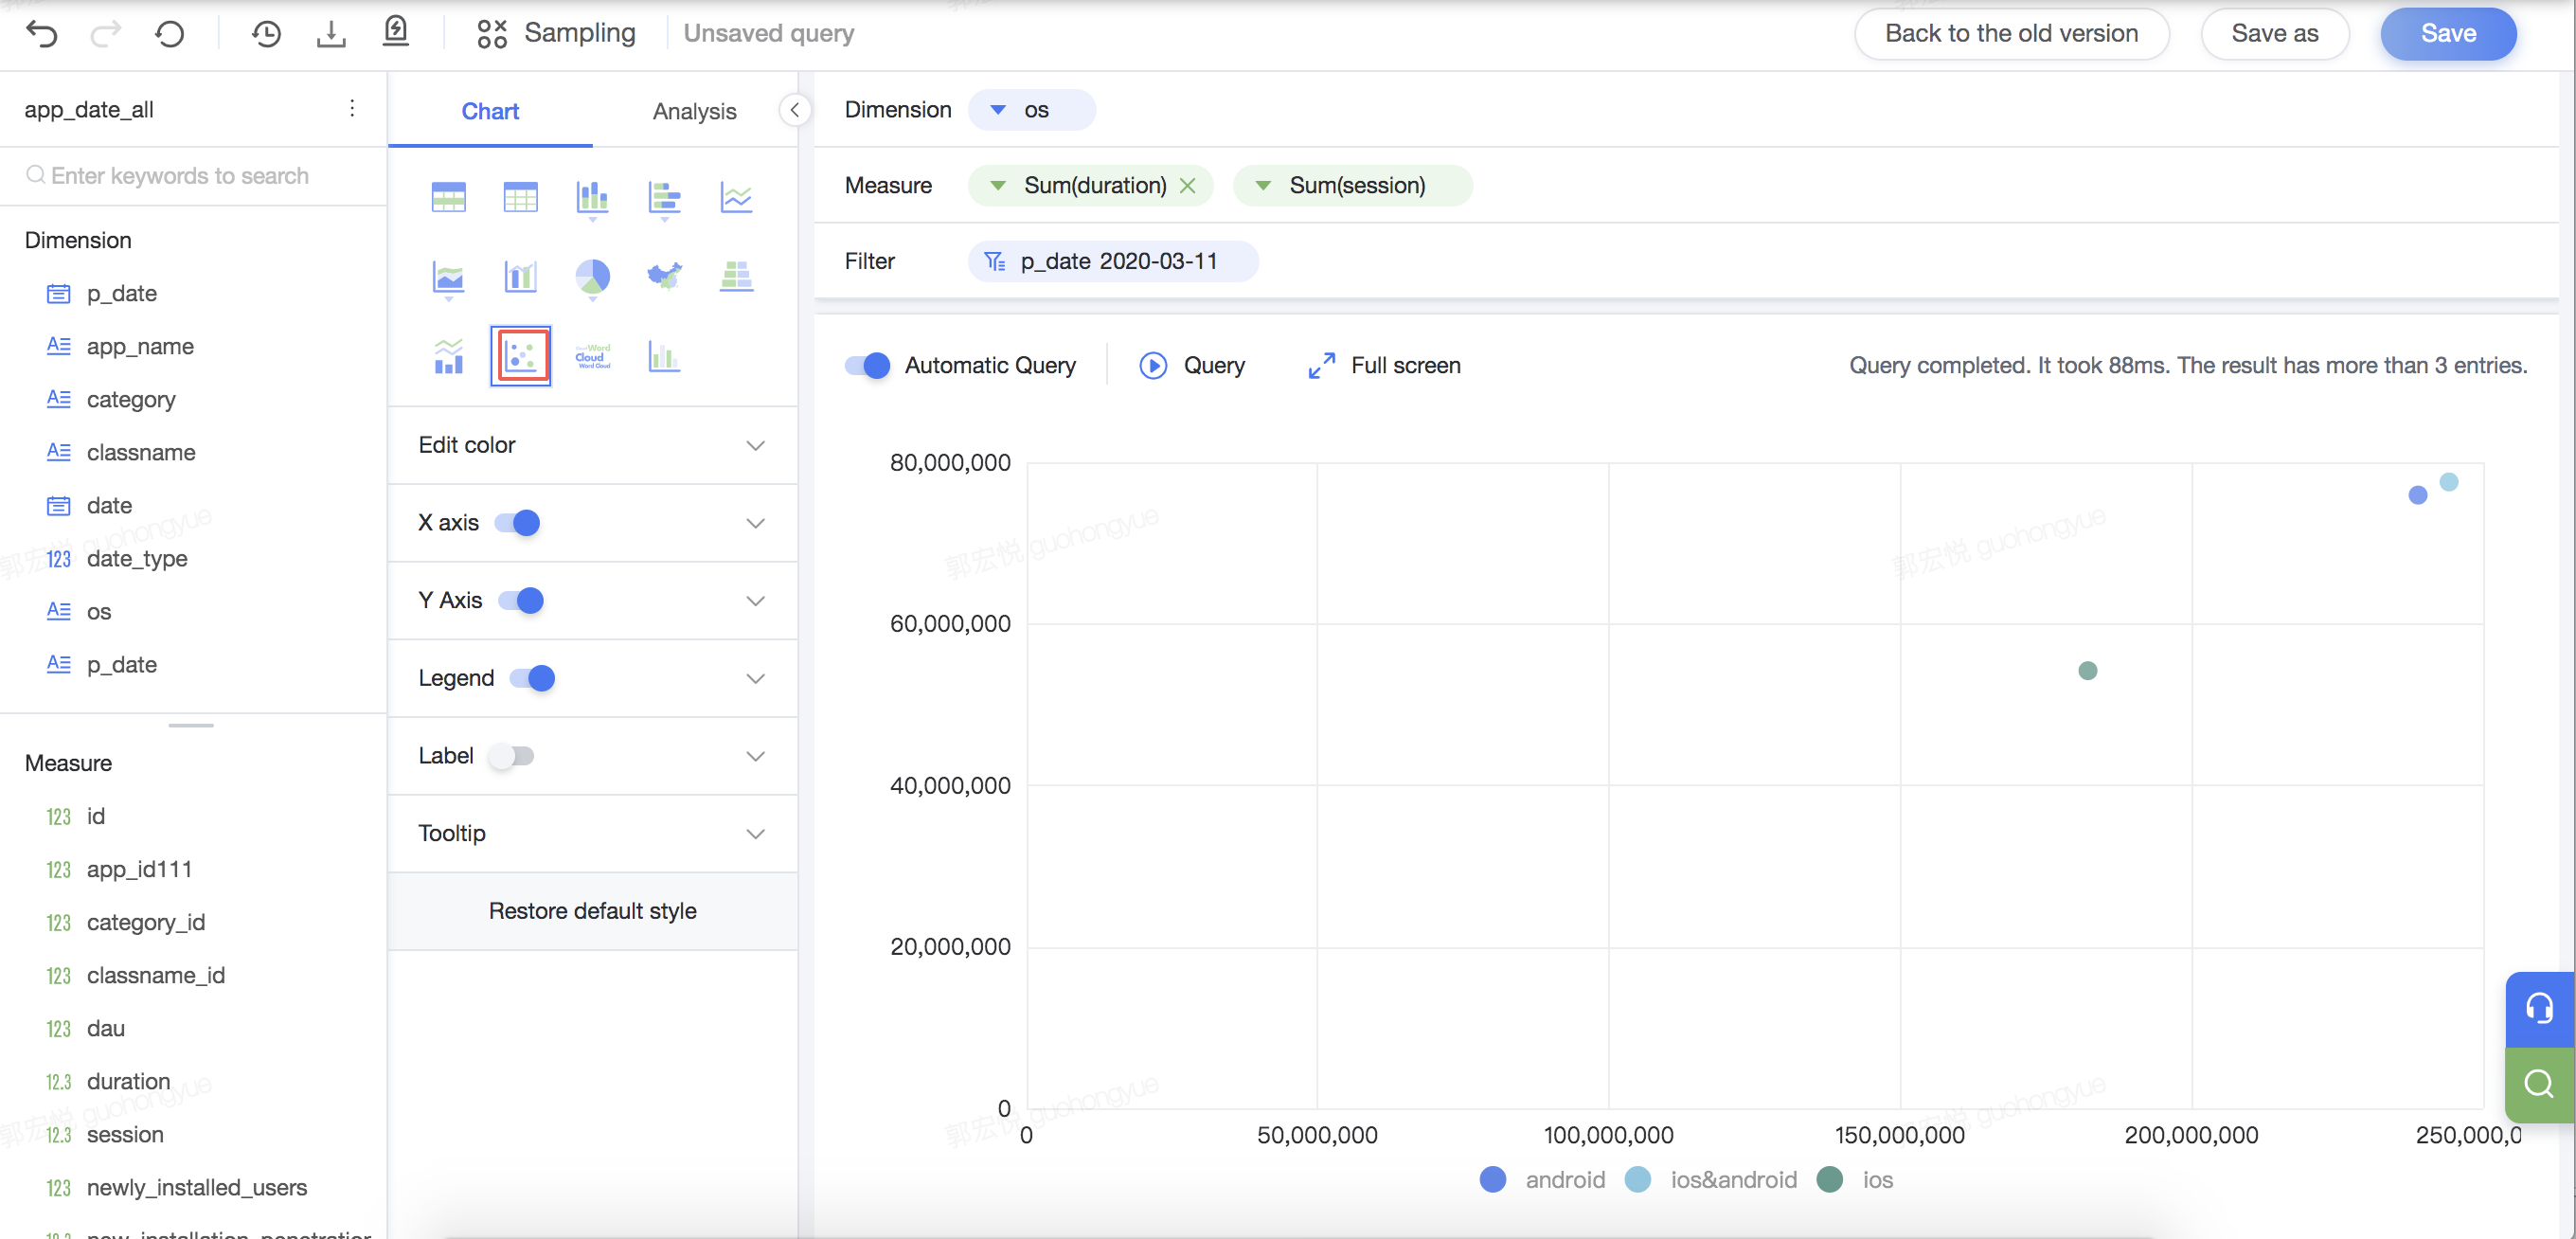The image size is (2576, 1239).
Task: Select the highlighted-row table chart type
Action: coord(448,197)
